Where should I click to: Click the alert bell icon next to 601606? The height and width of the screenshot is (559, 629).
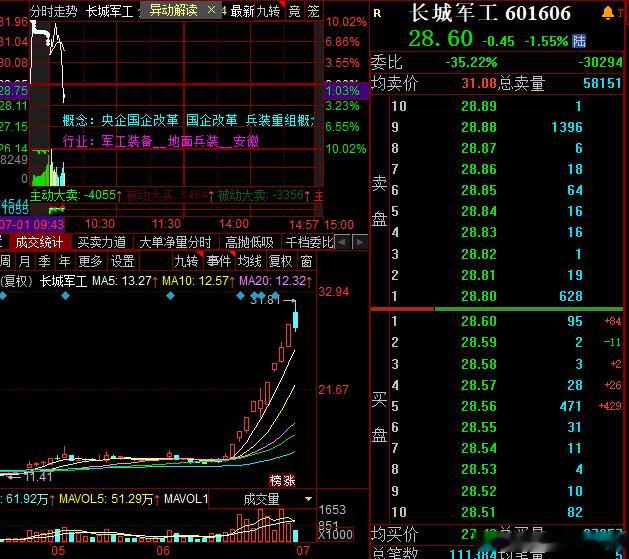click(x=608, y=13)
